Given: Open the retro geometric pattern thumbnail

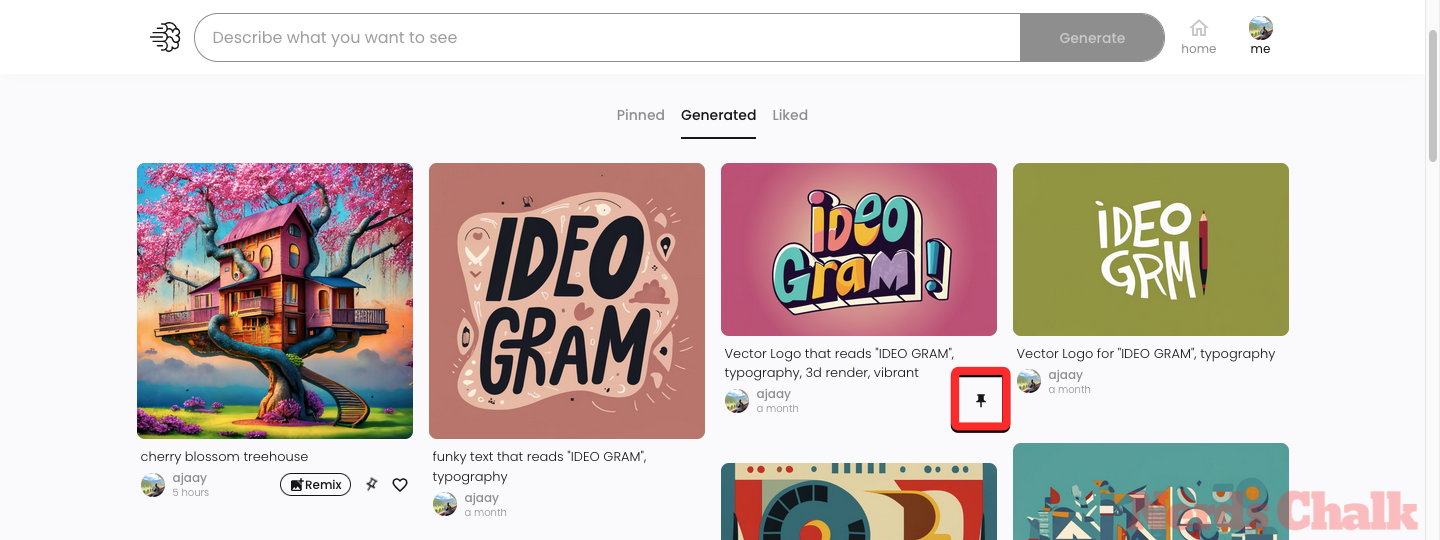Looking at the screenshot, I should [859, 501].
